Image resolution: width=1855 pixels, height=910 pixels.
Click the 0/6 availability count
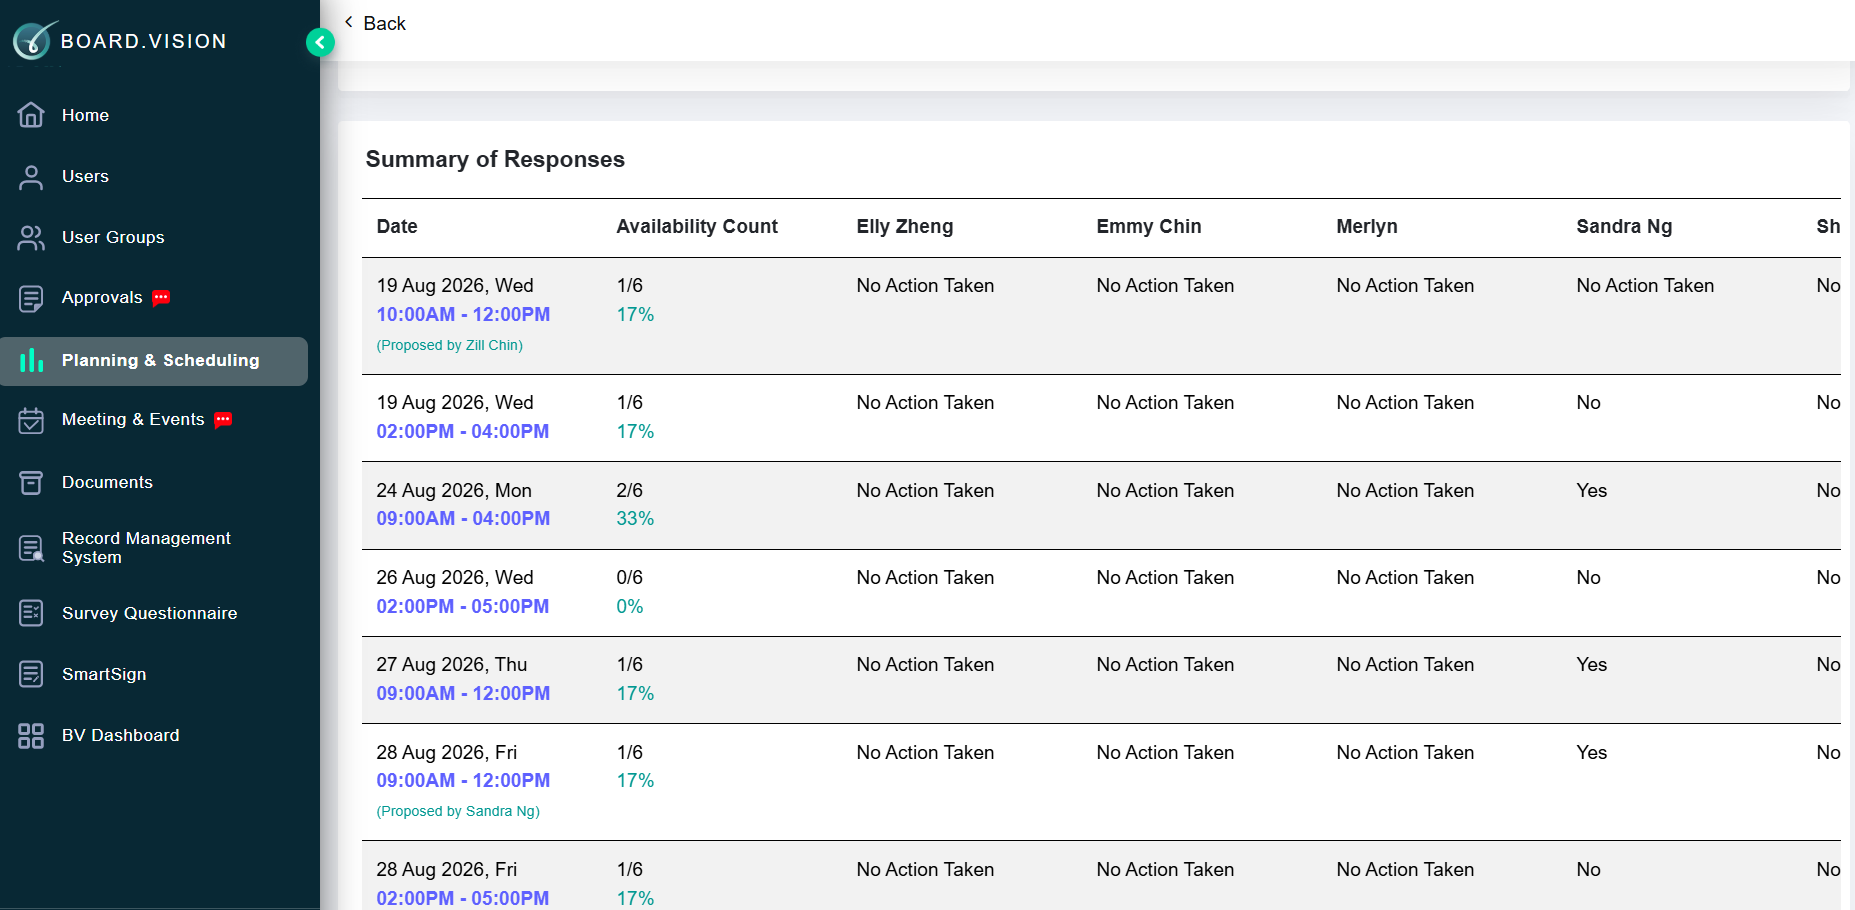click(x=630, y=578)
